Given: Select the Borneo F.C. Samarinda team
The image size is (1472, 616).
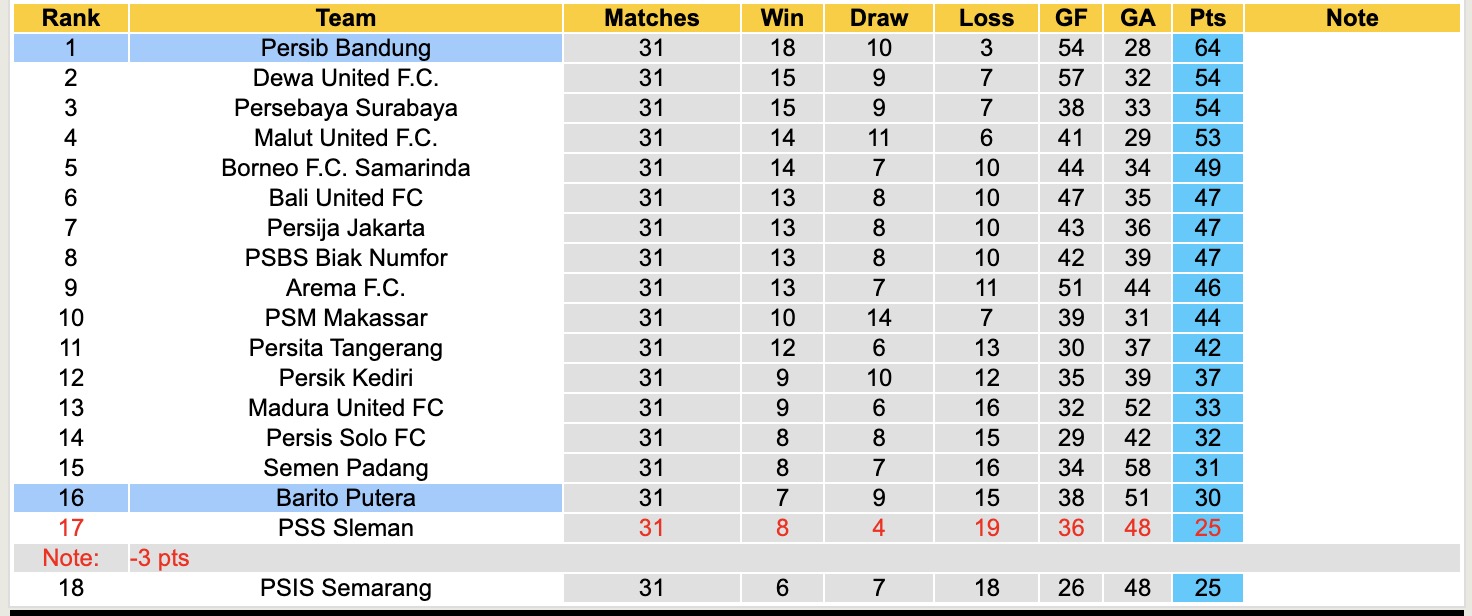Looking at the screenshot, I should (x=346, y=168).
